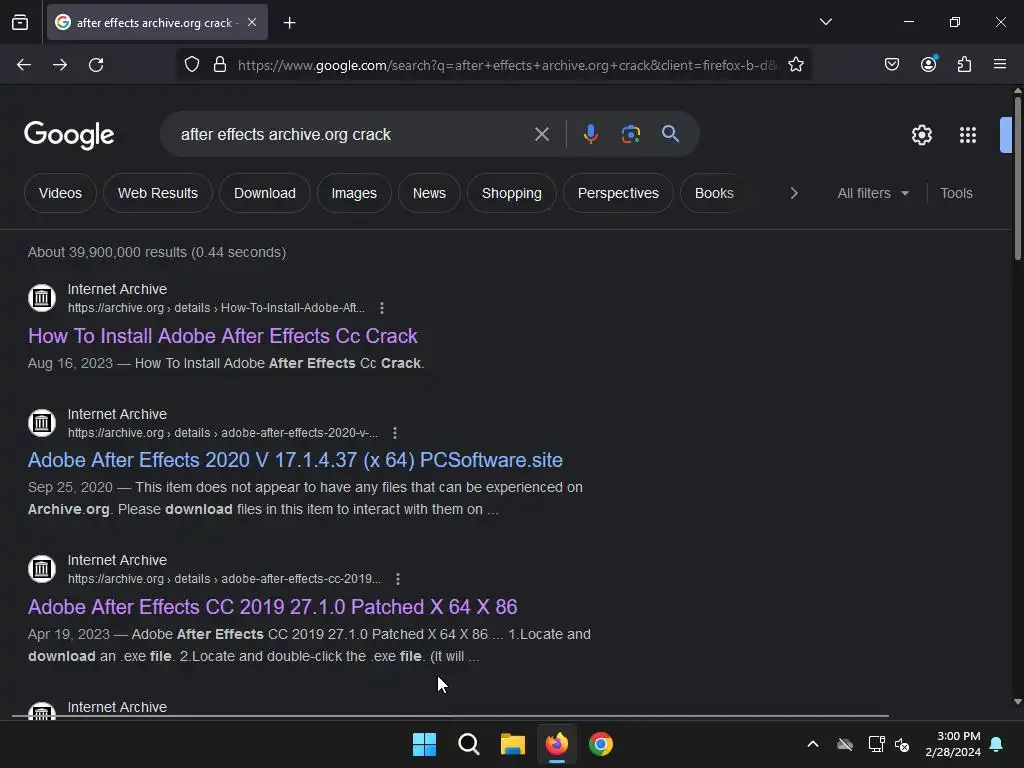Open the search Tools button
Viewport: 1024px width, 768px height.
click(x=956, y=193)
